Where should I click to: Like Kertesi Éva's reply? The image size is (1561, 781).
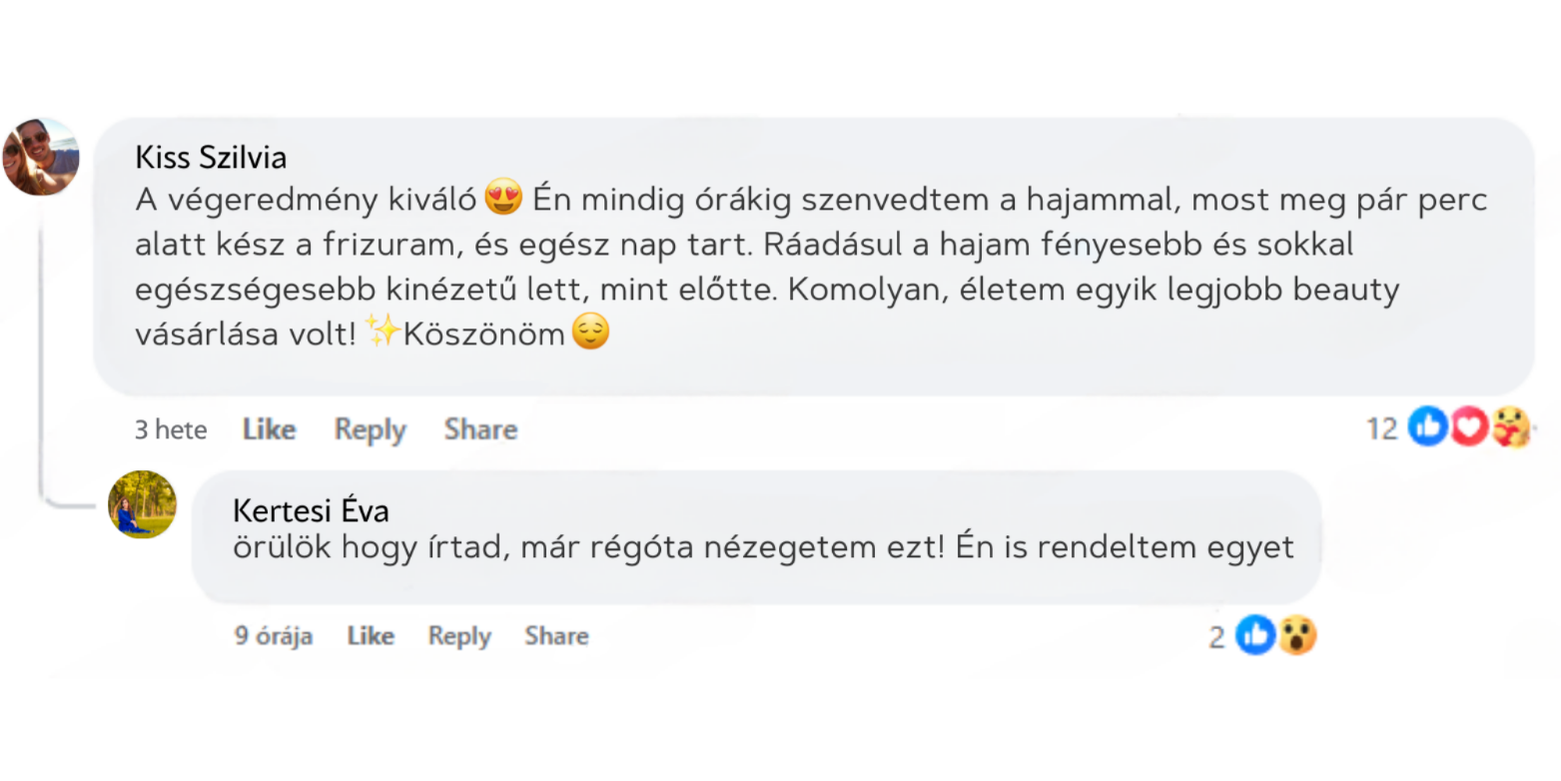[x=370, y=636]
